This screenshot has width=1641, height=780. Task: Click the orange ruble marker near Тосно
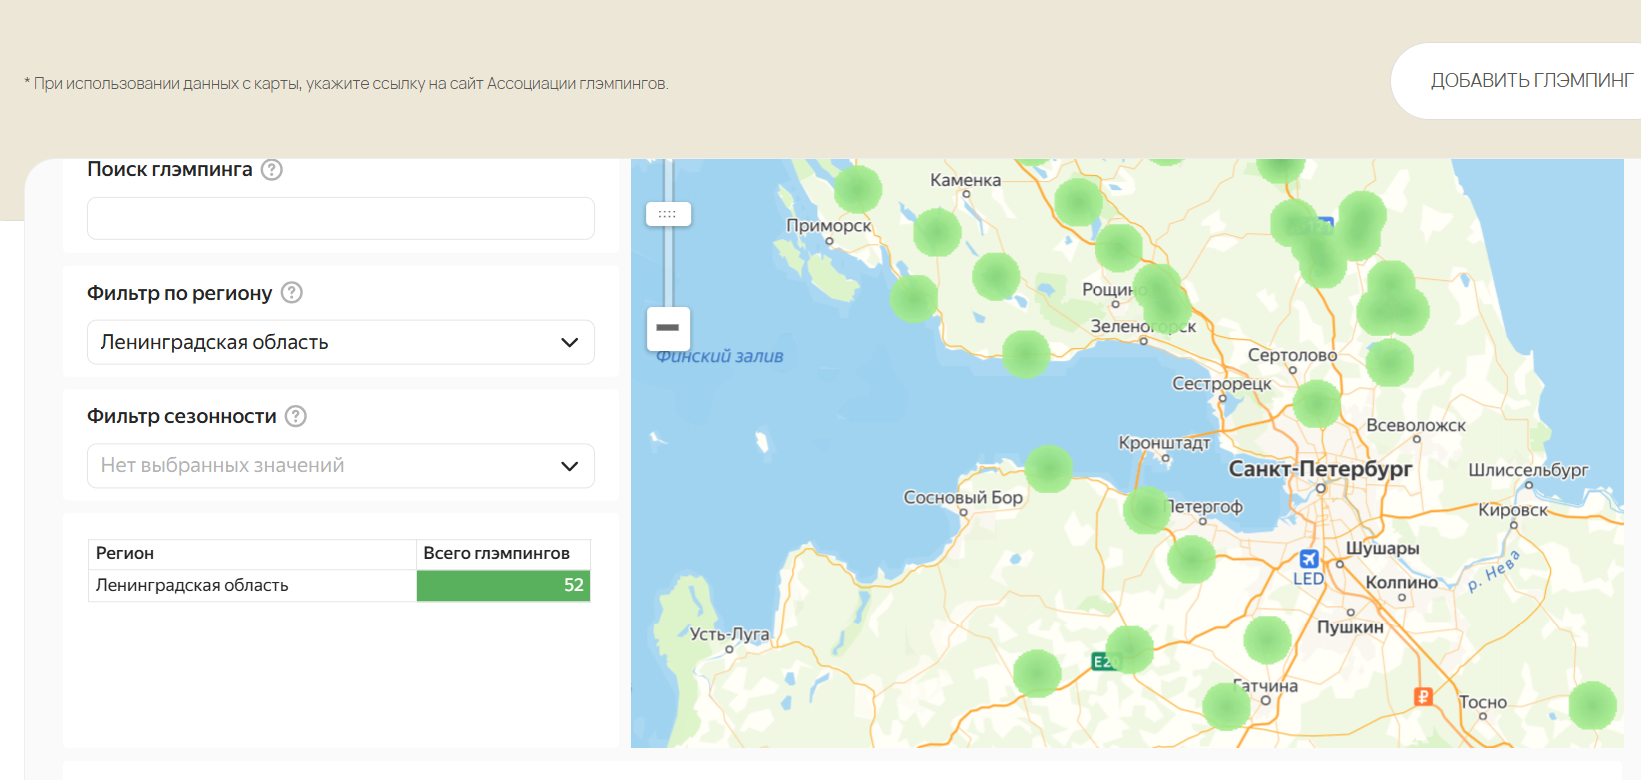[1424, 696]
